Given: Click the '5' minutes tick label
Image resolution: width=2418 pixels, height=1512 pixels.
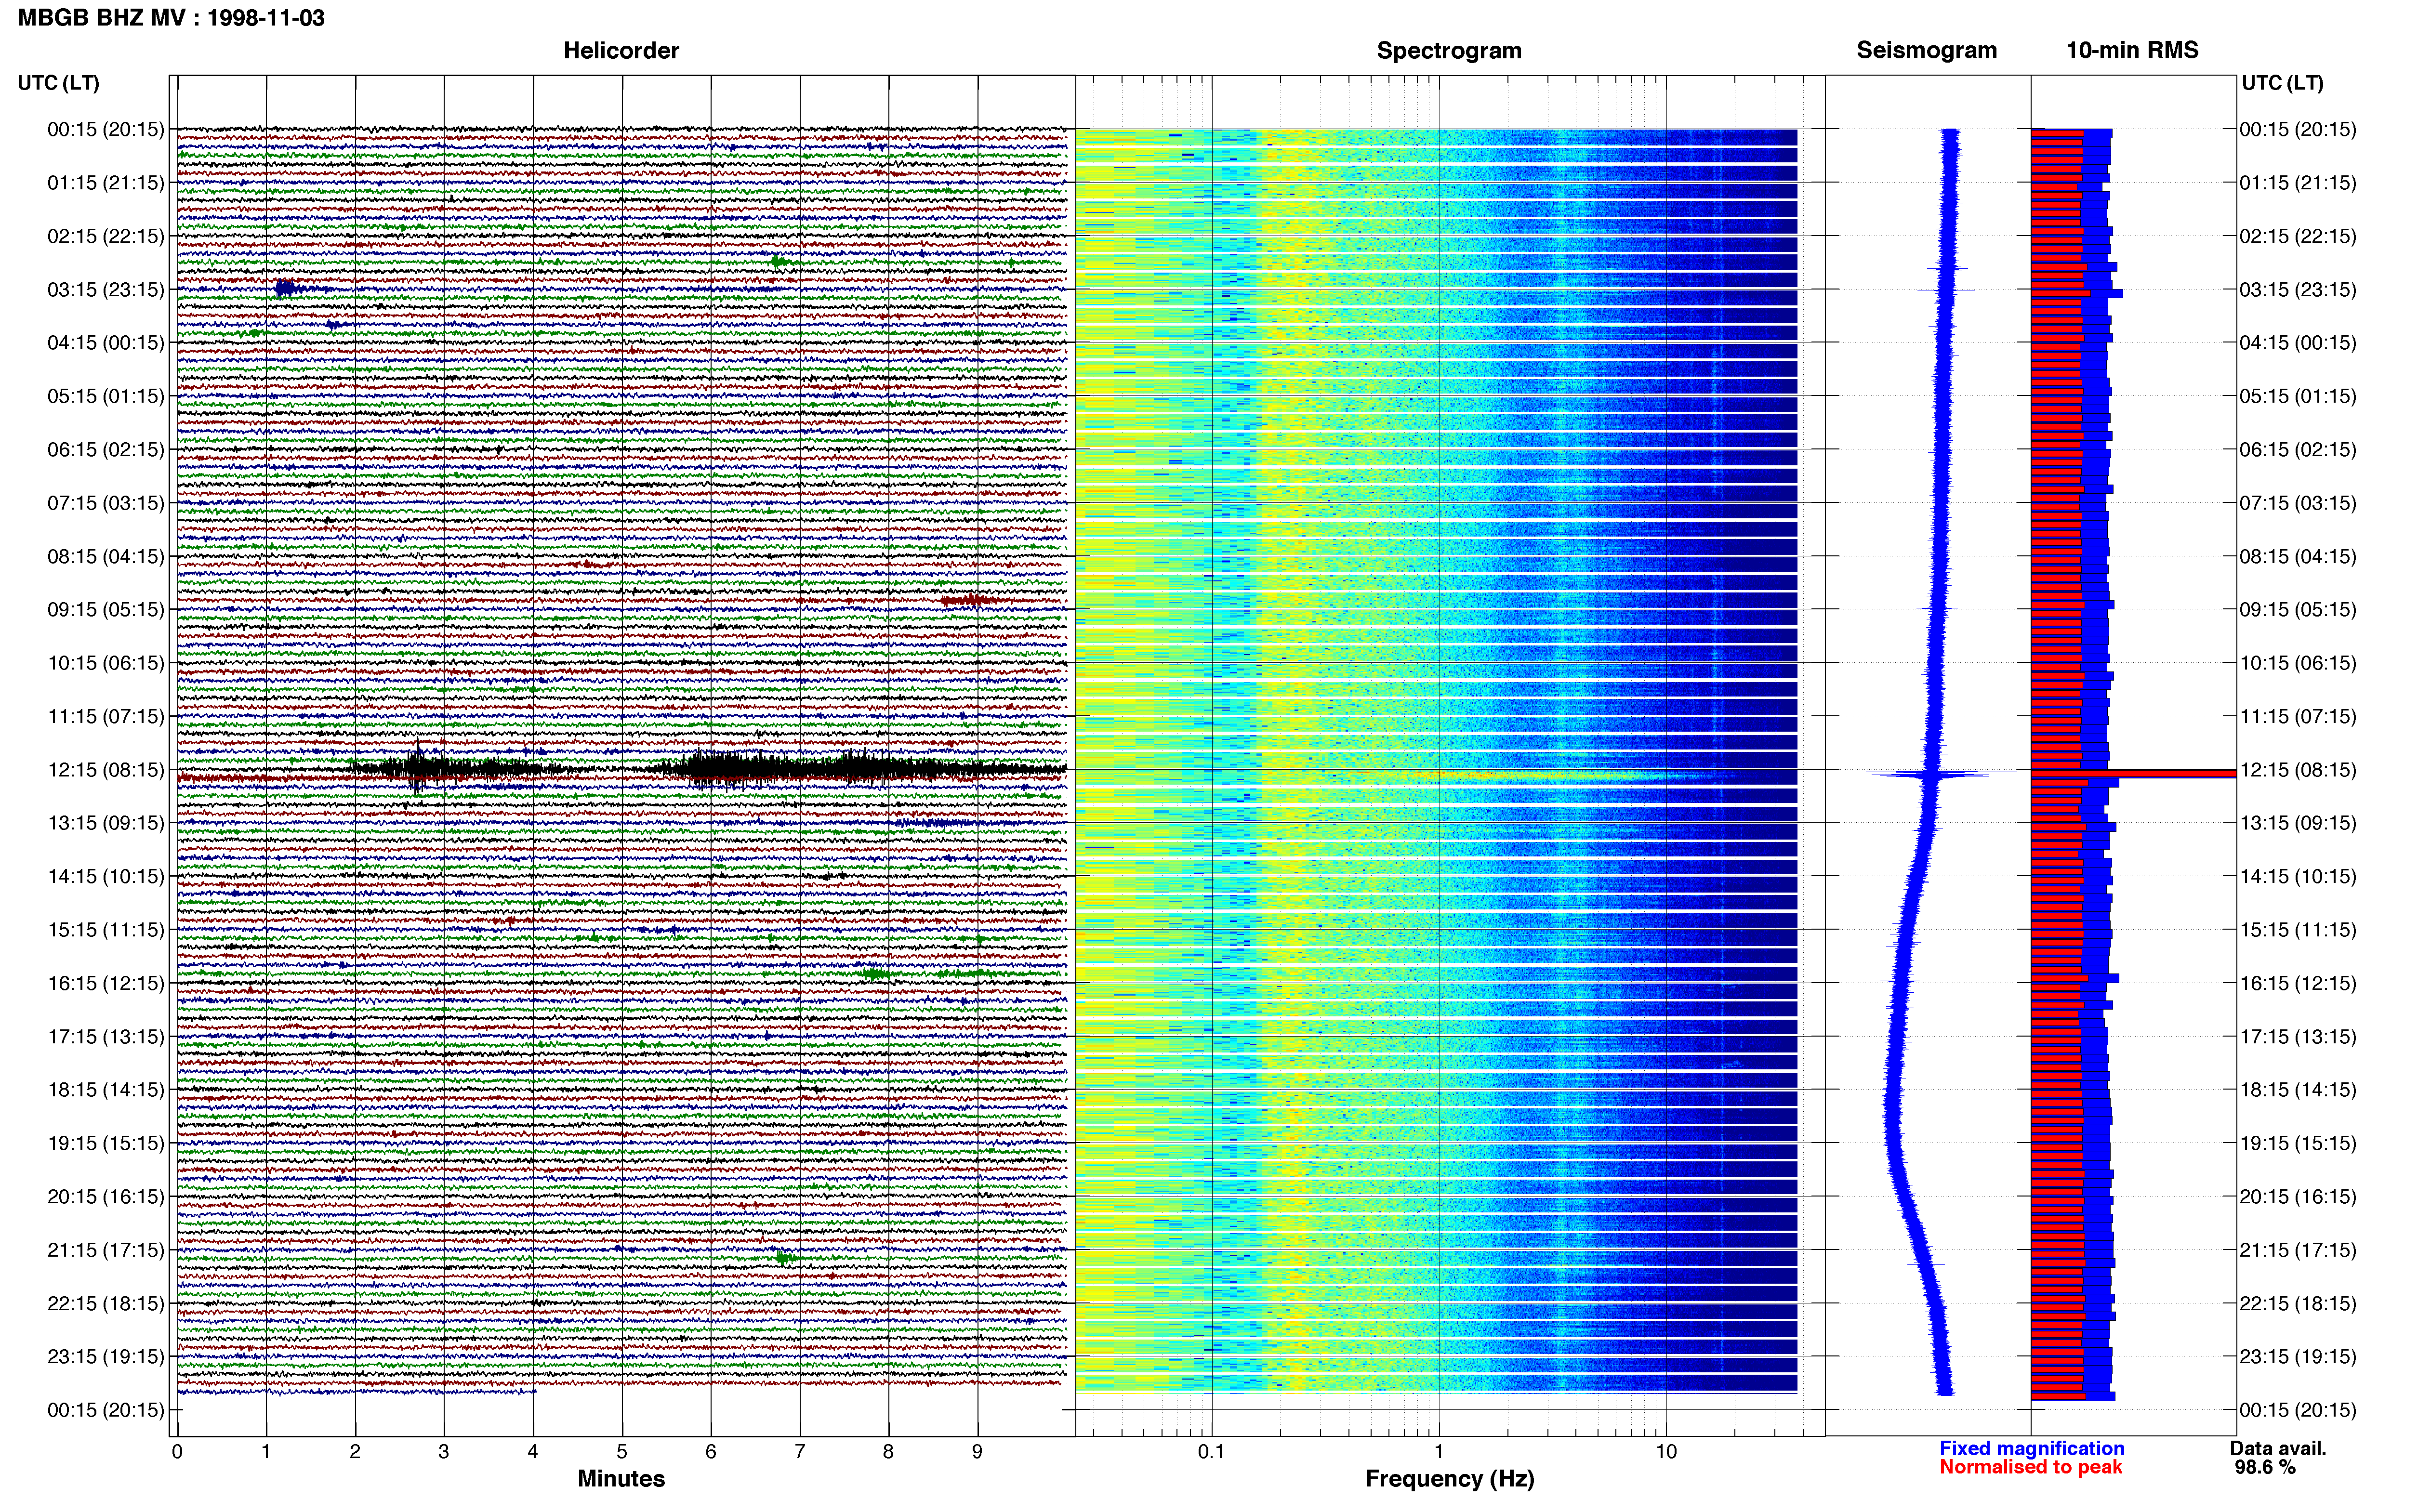Looking at the screenshot, I should (x=622, y=1451).
